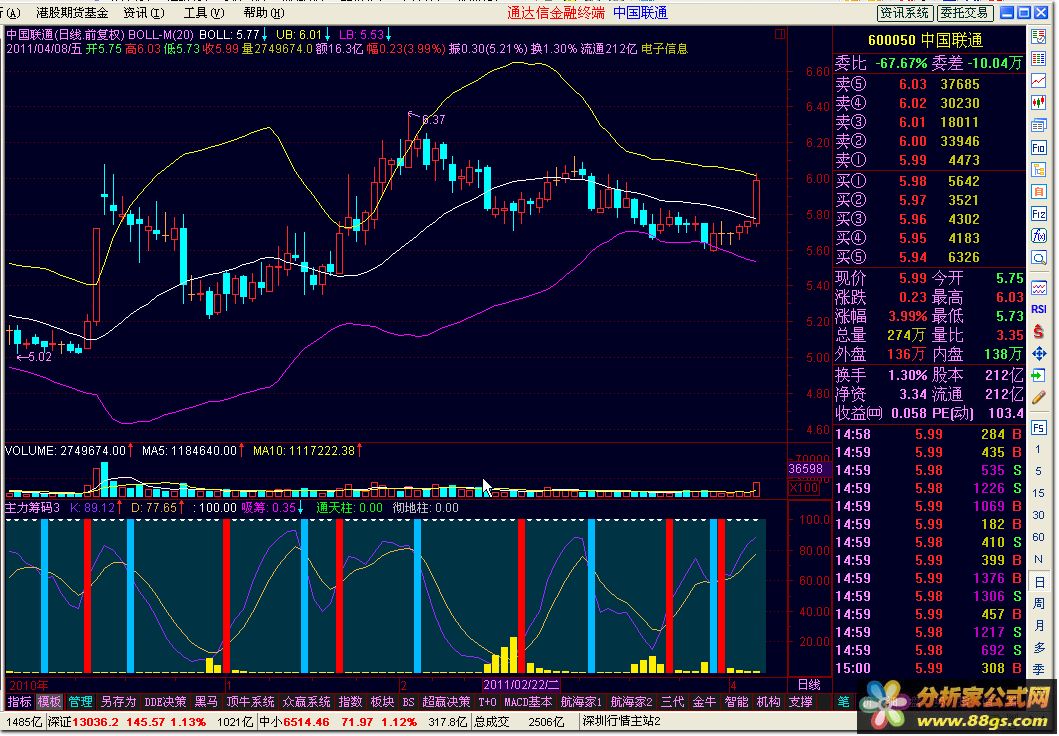The image size is (1059, 736).
Task: Click the 笔 tab below tick list
Action: [844, 702]
